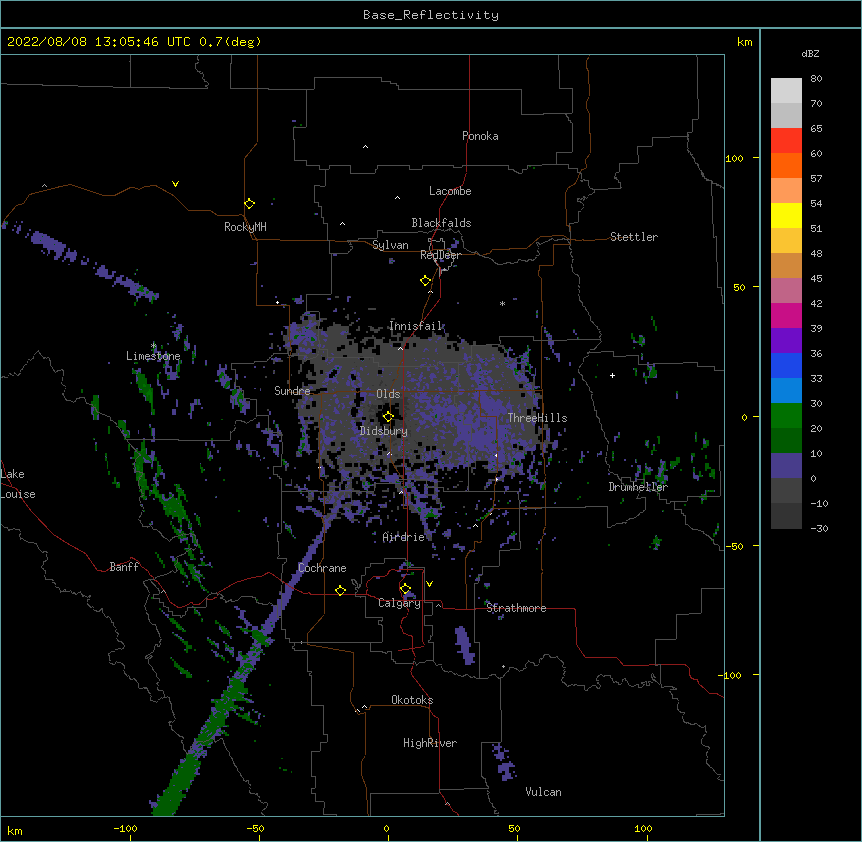The width and height of the screenshot is (862, 842).
Task: Select the sky blue legend swatch
Action: 786,391
